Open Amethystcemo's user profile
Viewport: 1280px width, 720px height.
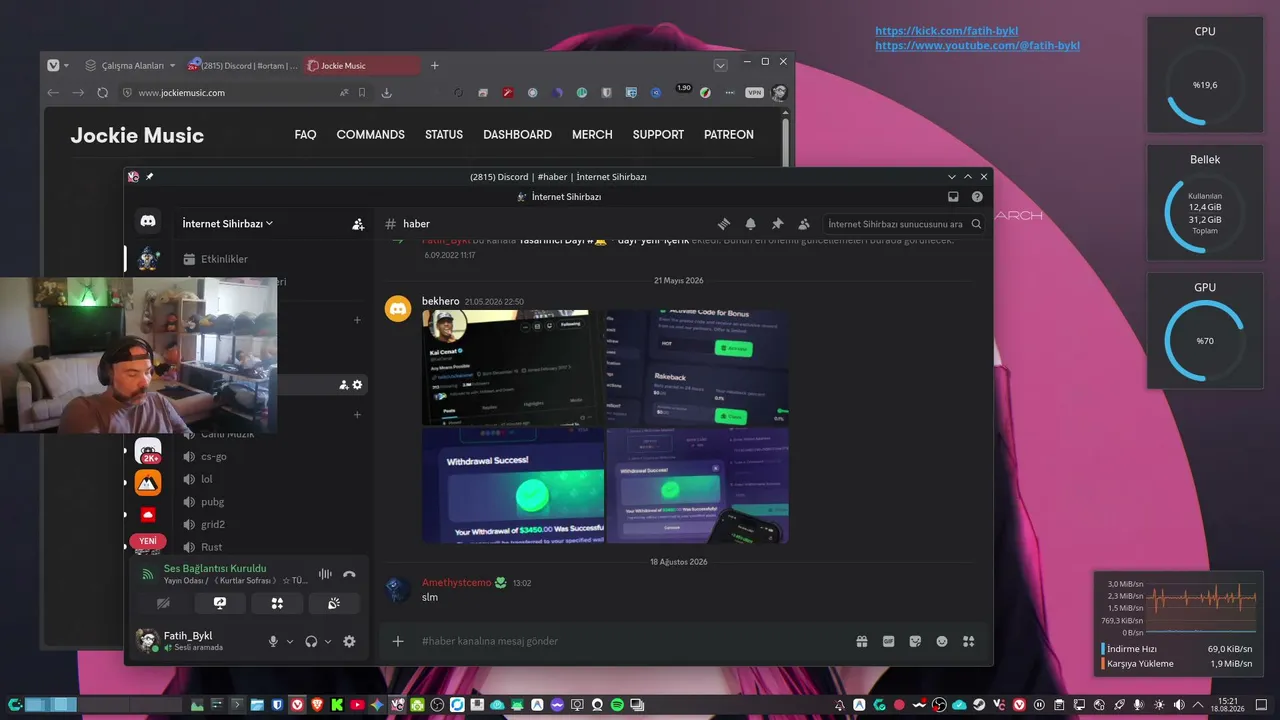[x=457, y=582]
